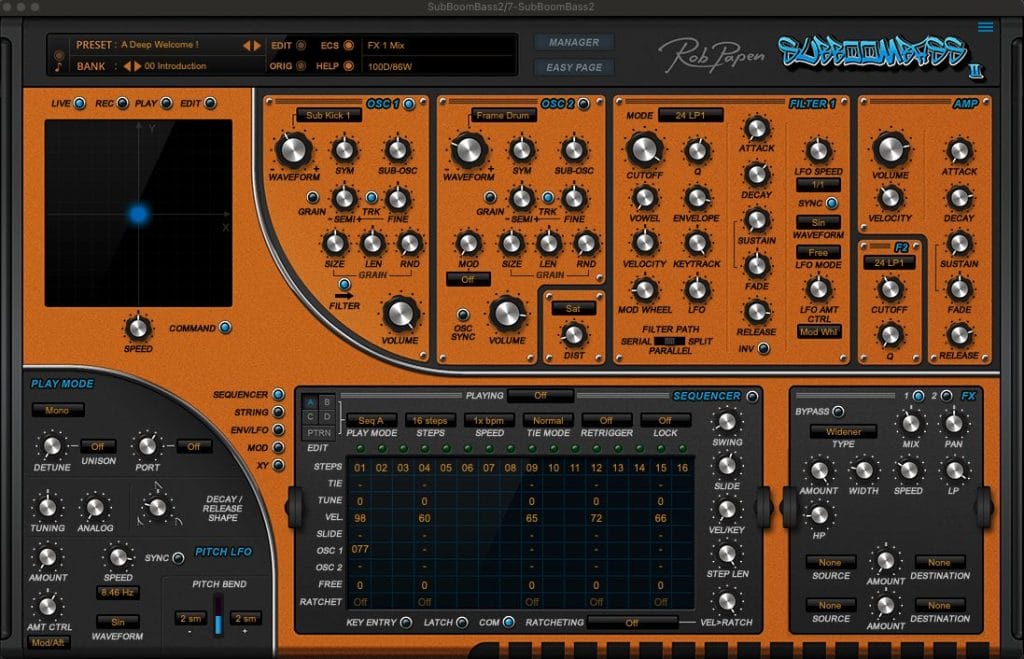
Task: Click the Filter 1 VOWEL knob
Action: (x=645, y=197)
